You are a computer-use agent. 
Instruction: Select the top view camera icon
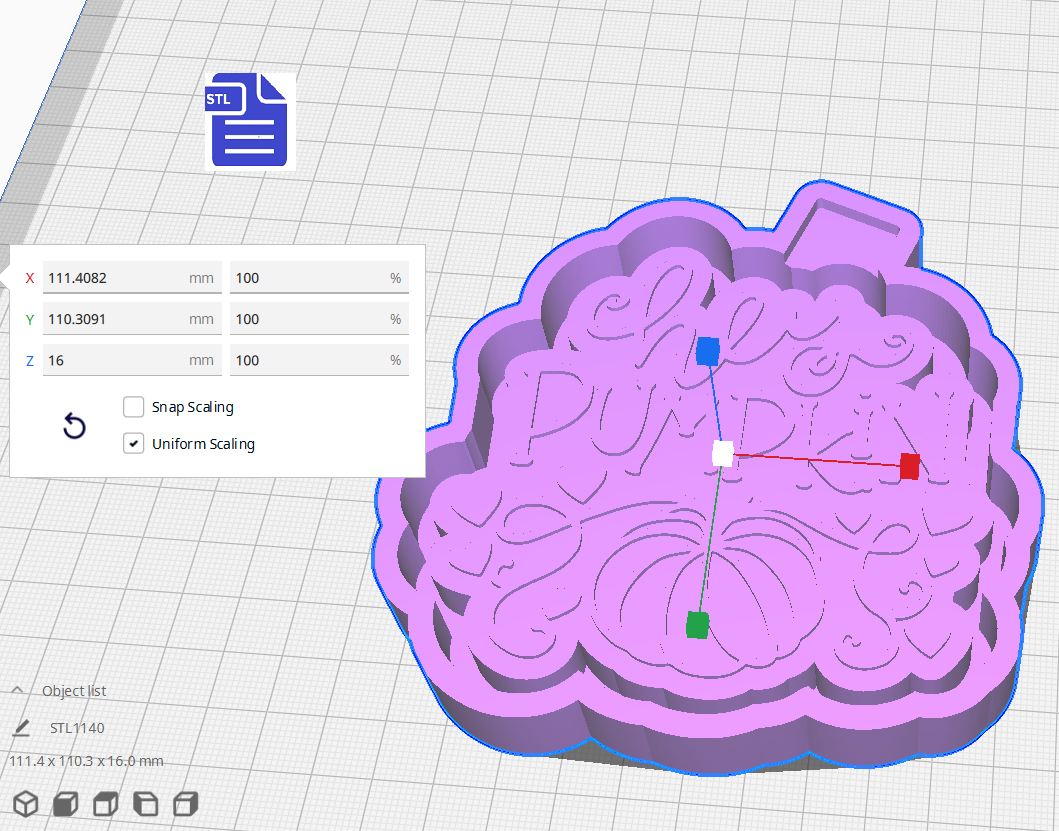pyautogui.click(x=106, y=803)
